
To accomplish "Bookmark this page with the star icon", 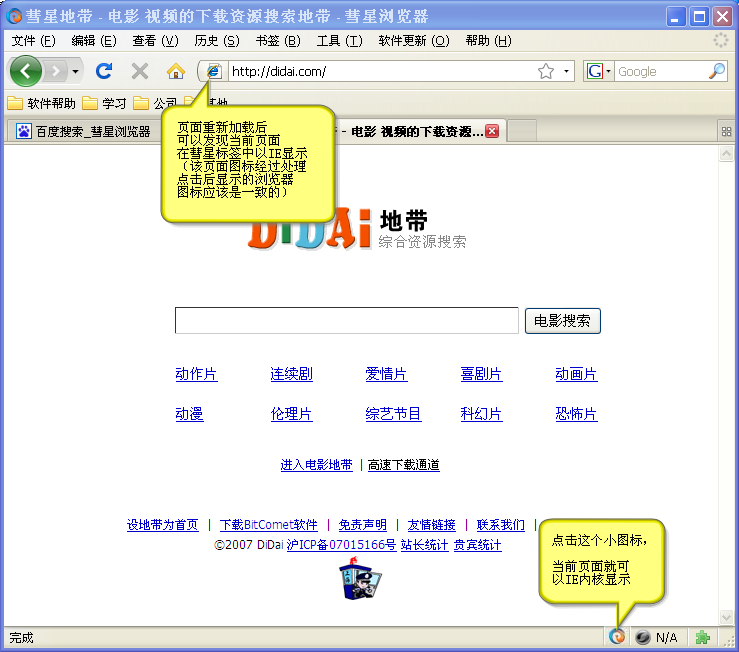I will 546,72.
